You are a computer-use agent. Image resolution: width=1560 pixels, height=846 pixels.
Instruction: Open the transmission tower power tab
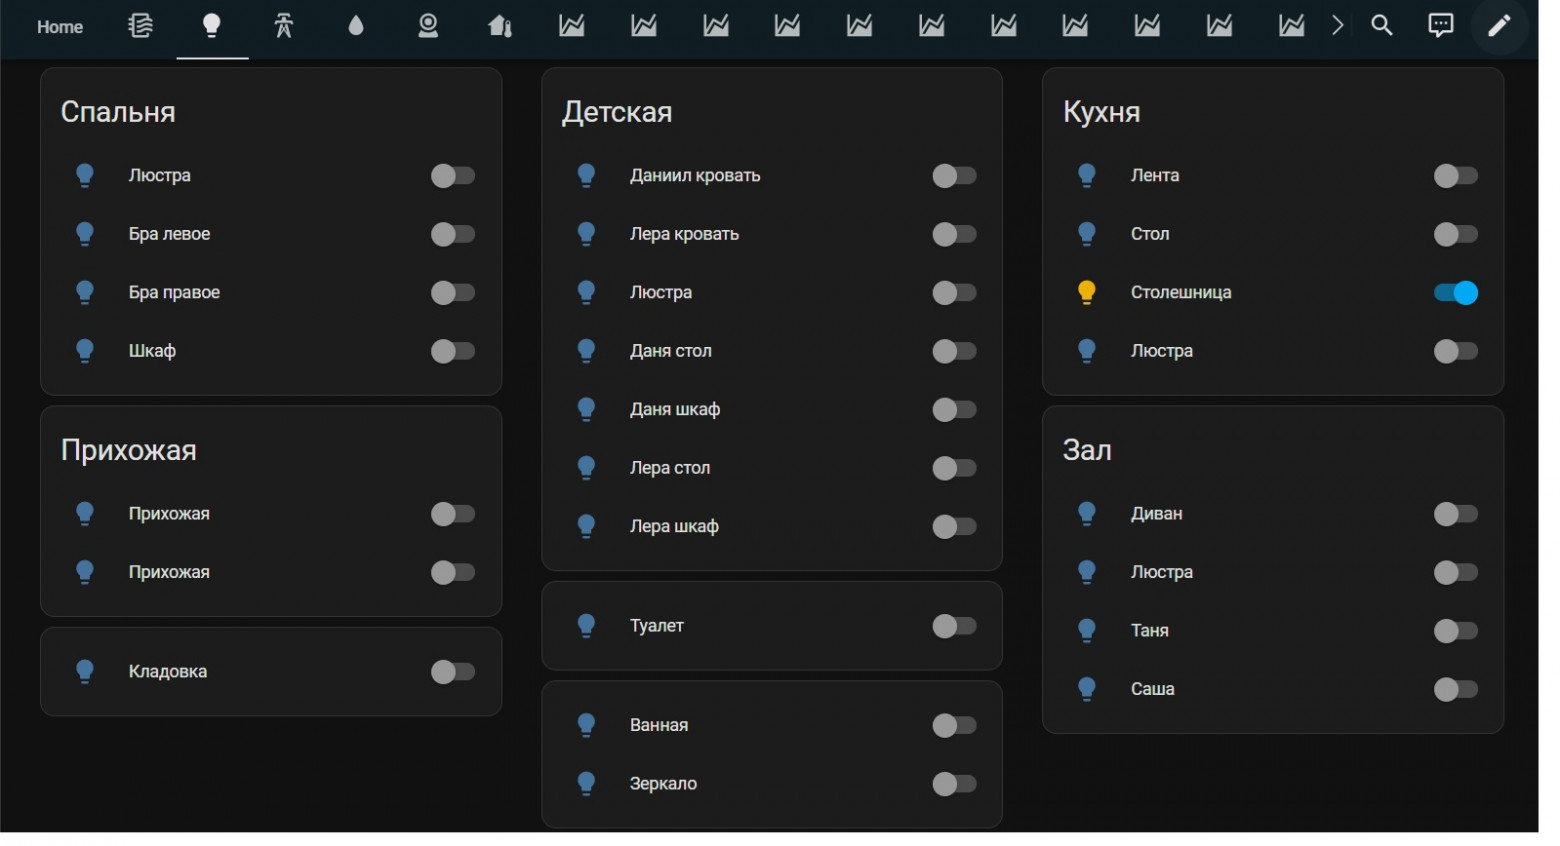click(x=284, y=26)
